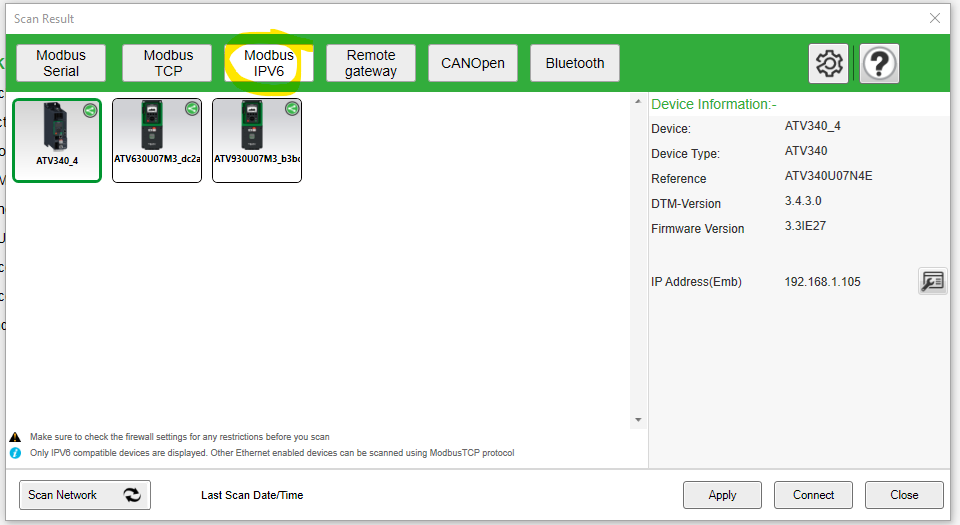Click the reference value ATV340U07N4E
Viewport: 960px width, 525px height.
tap(828, 176)
